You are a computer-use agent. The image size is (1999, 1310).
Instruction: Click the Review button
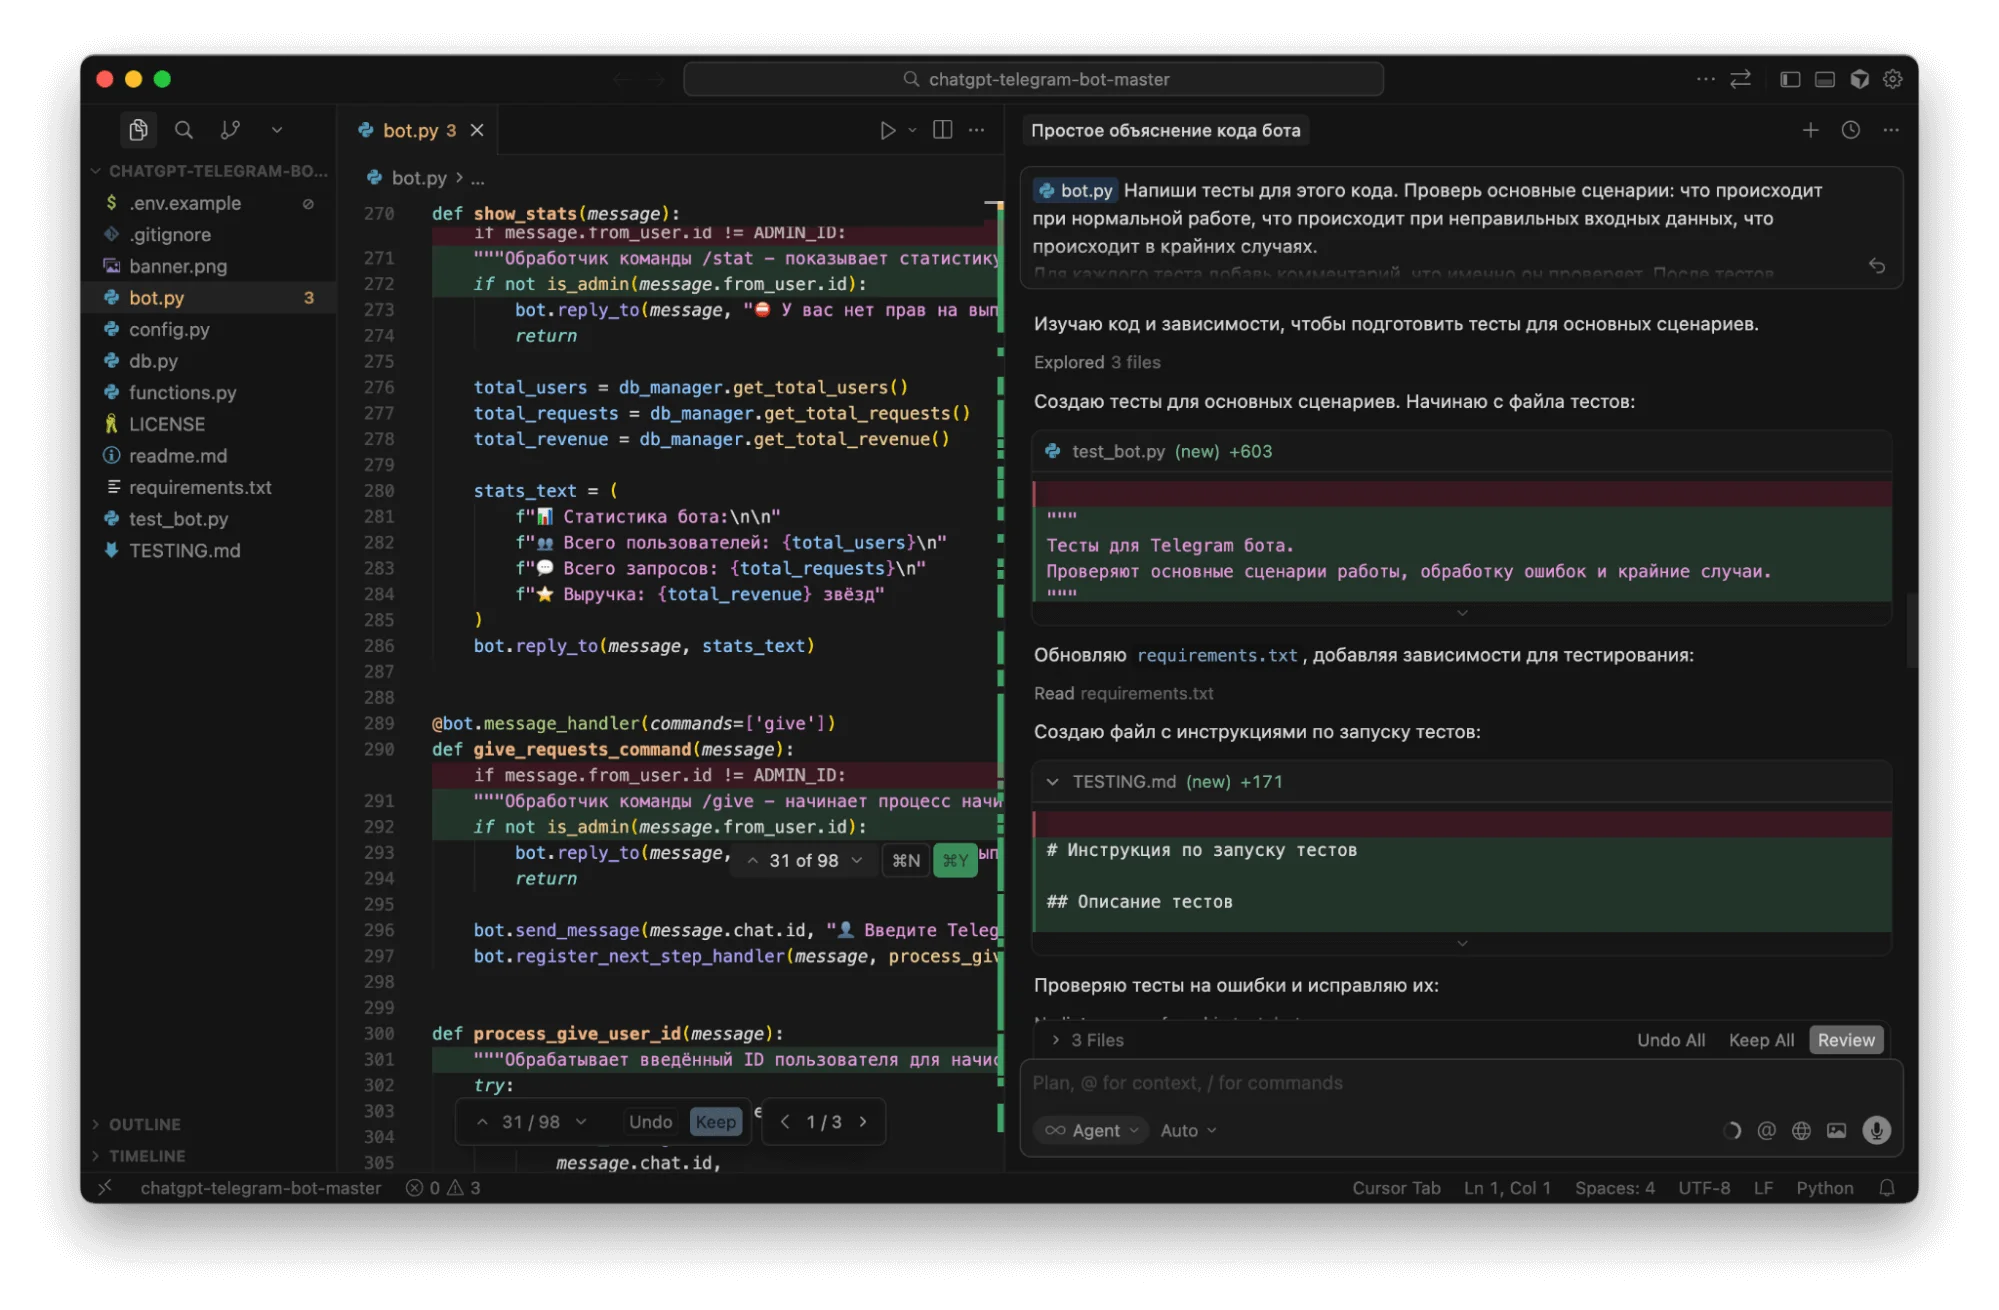1846,1040
